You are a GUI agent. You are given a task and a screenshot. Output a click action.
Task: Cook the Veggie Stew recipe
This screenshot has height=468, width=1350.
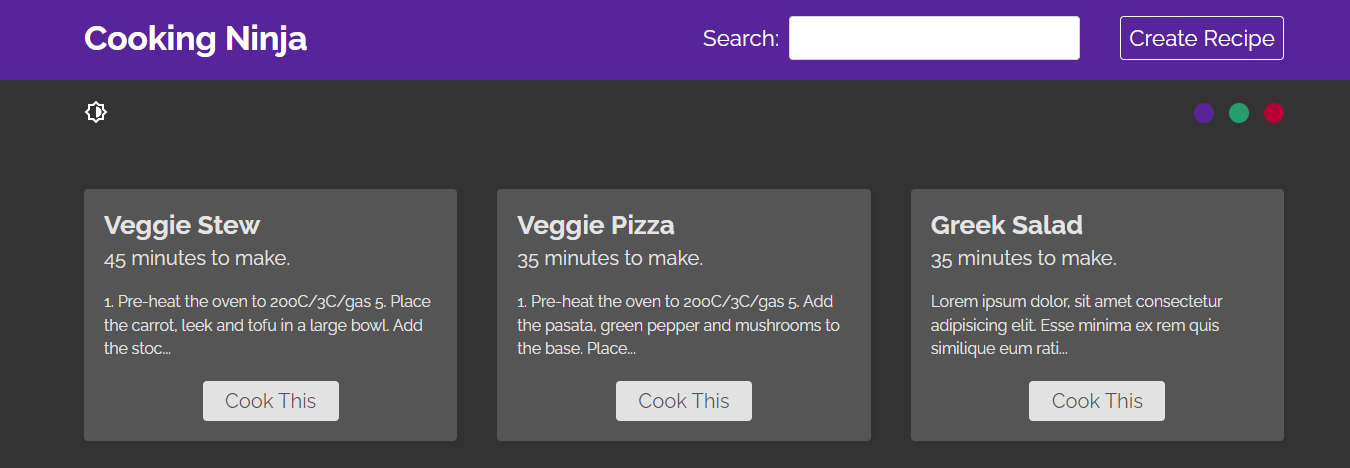[271, 401]
